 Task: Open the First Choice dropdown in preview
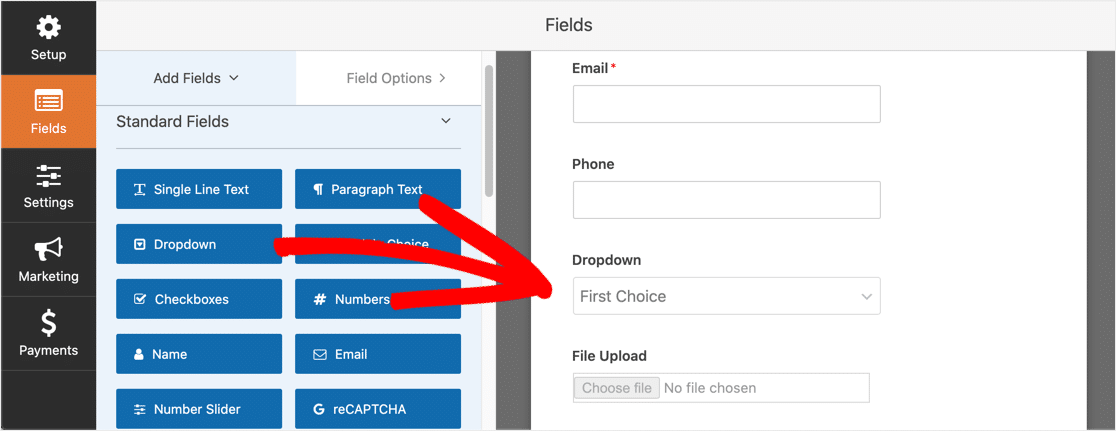727,296
